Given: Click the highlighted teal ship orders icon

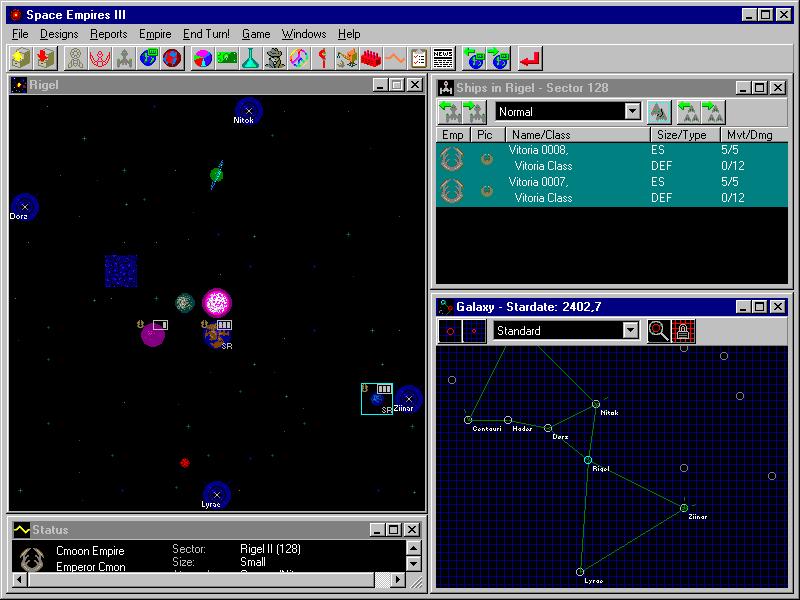Looking at the screenshot, I should [x=659, y=112].
